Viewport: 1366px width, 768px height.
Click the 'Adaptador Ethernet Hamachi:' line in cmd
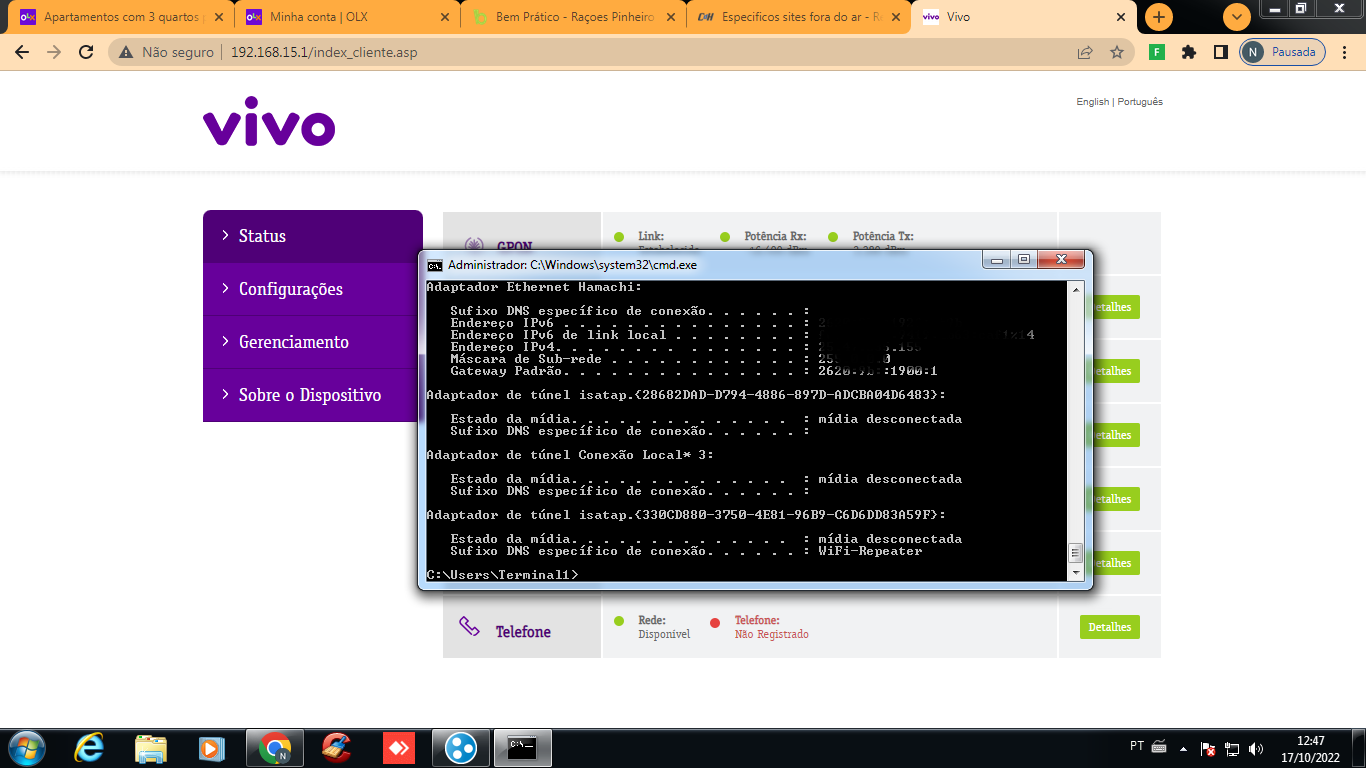coord(534,288)
